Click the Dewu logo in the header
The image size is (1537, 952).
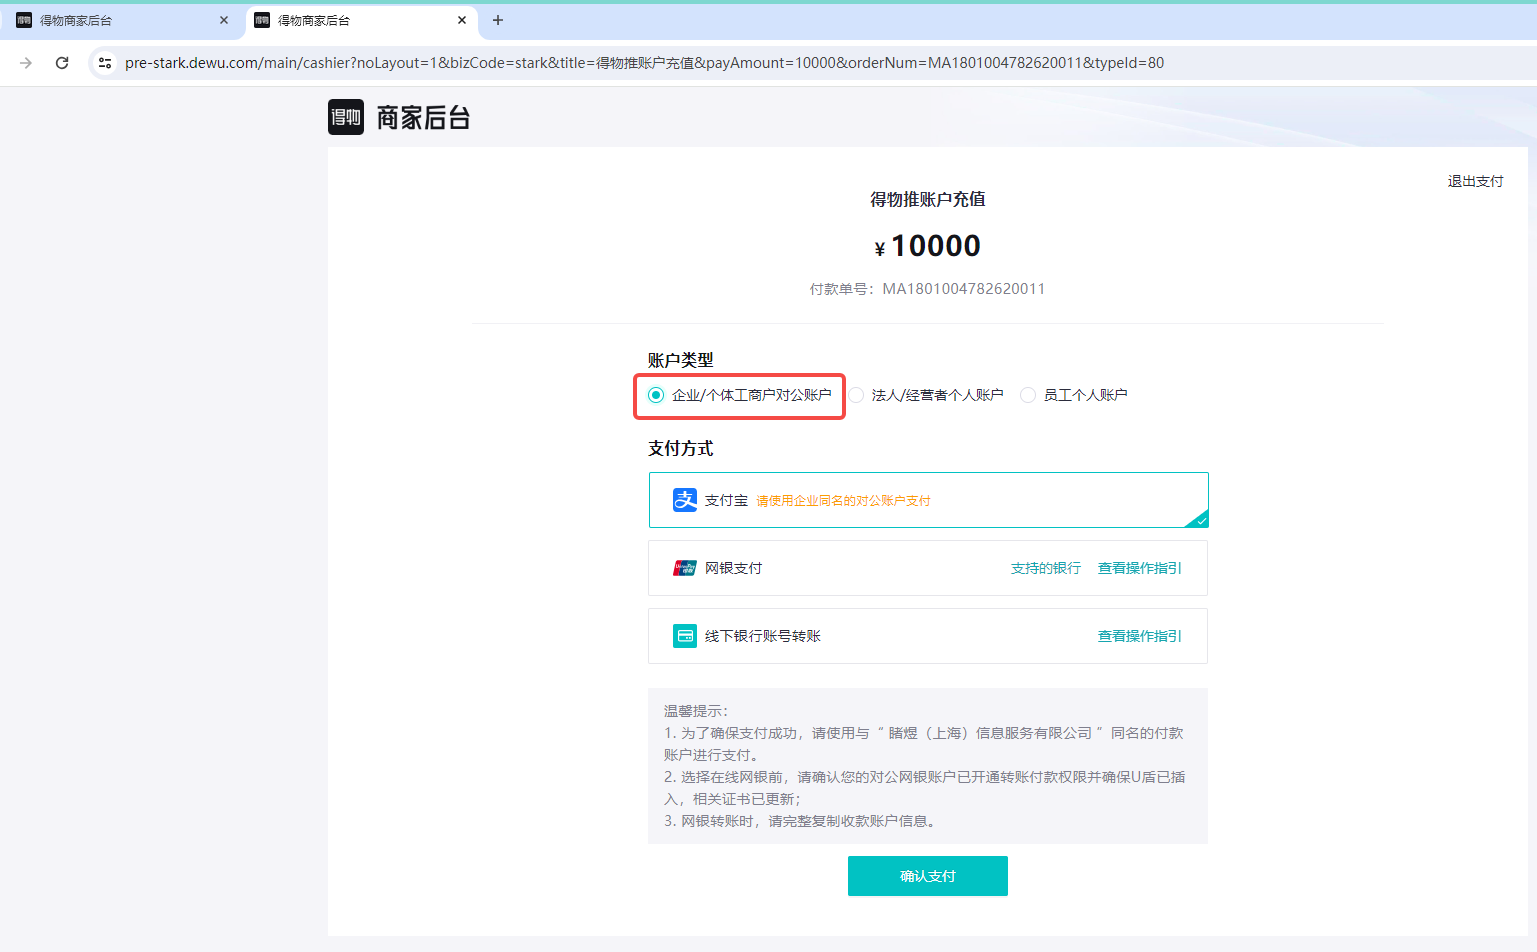[x=346, y=117]
